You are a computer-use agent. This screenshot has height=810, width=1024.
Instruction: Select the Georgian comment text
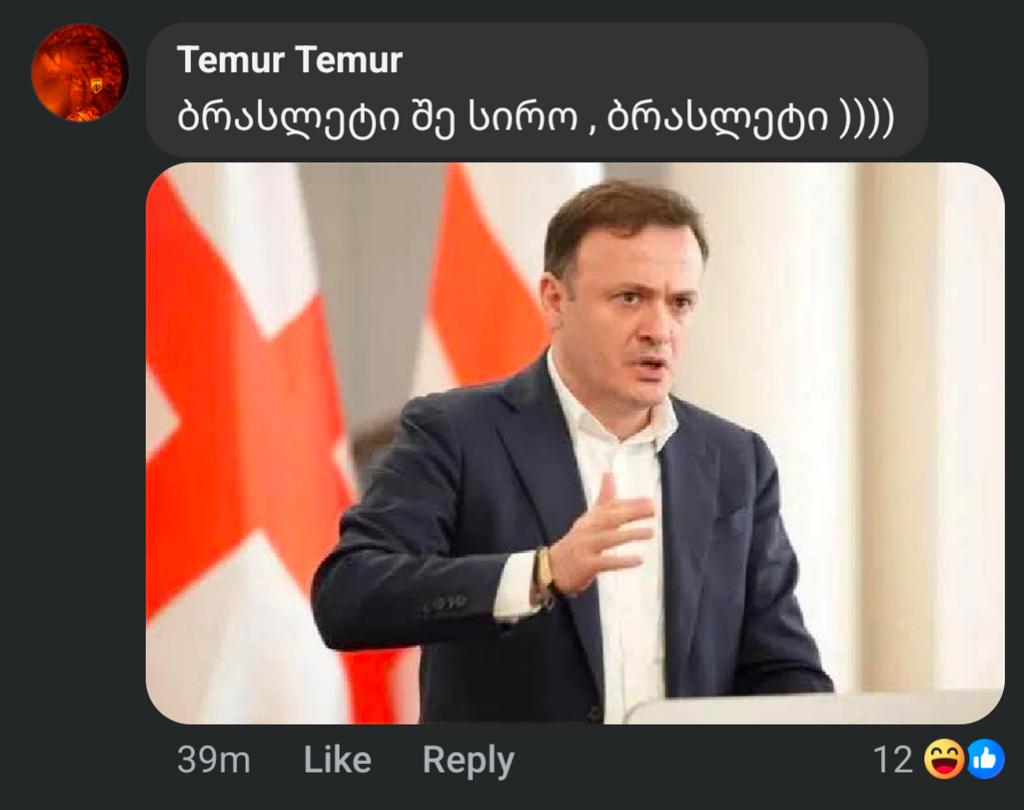tap(540, 115)
